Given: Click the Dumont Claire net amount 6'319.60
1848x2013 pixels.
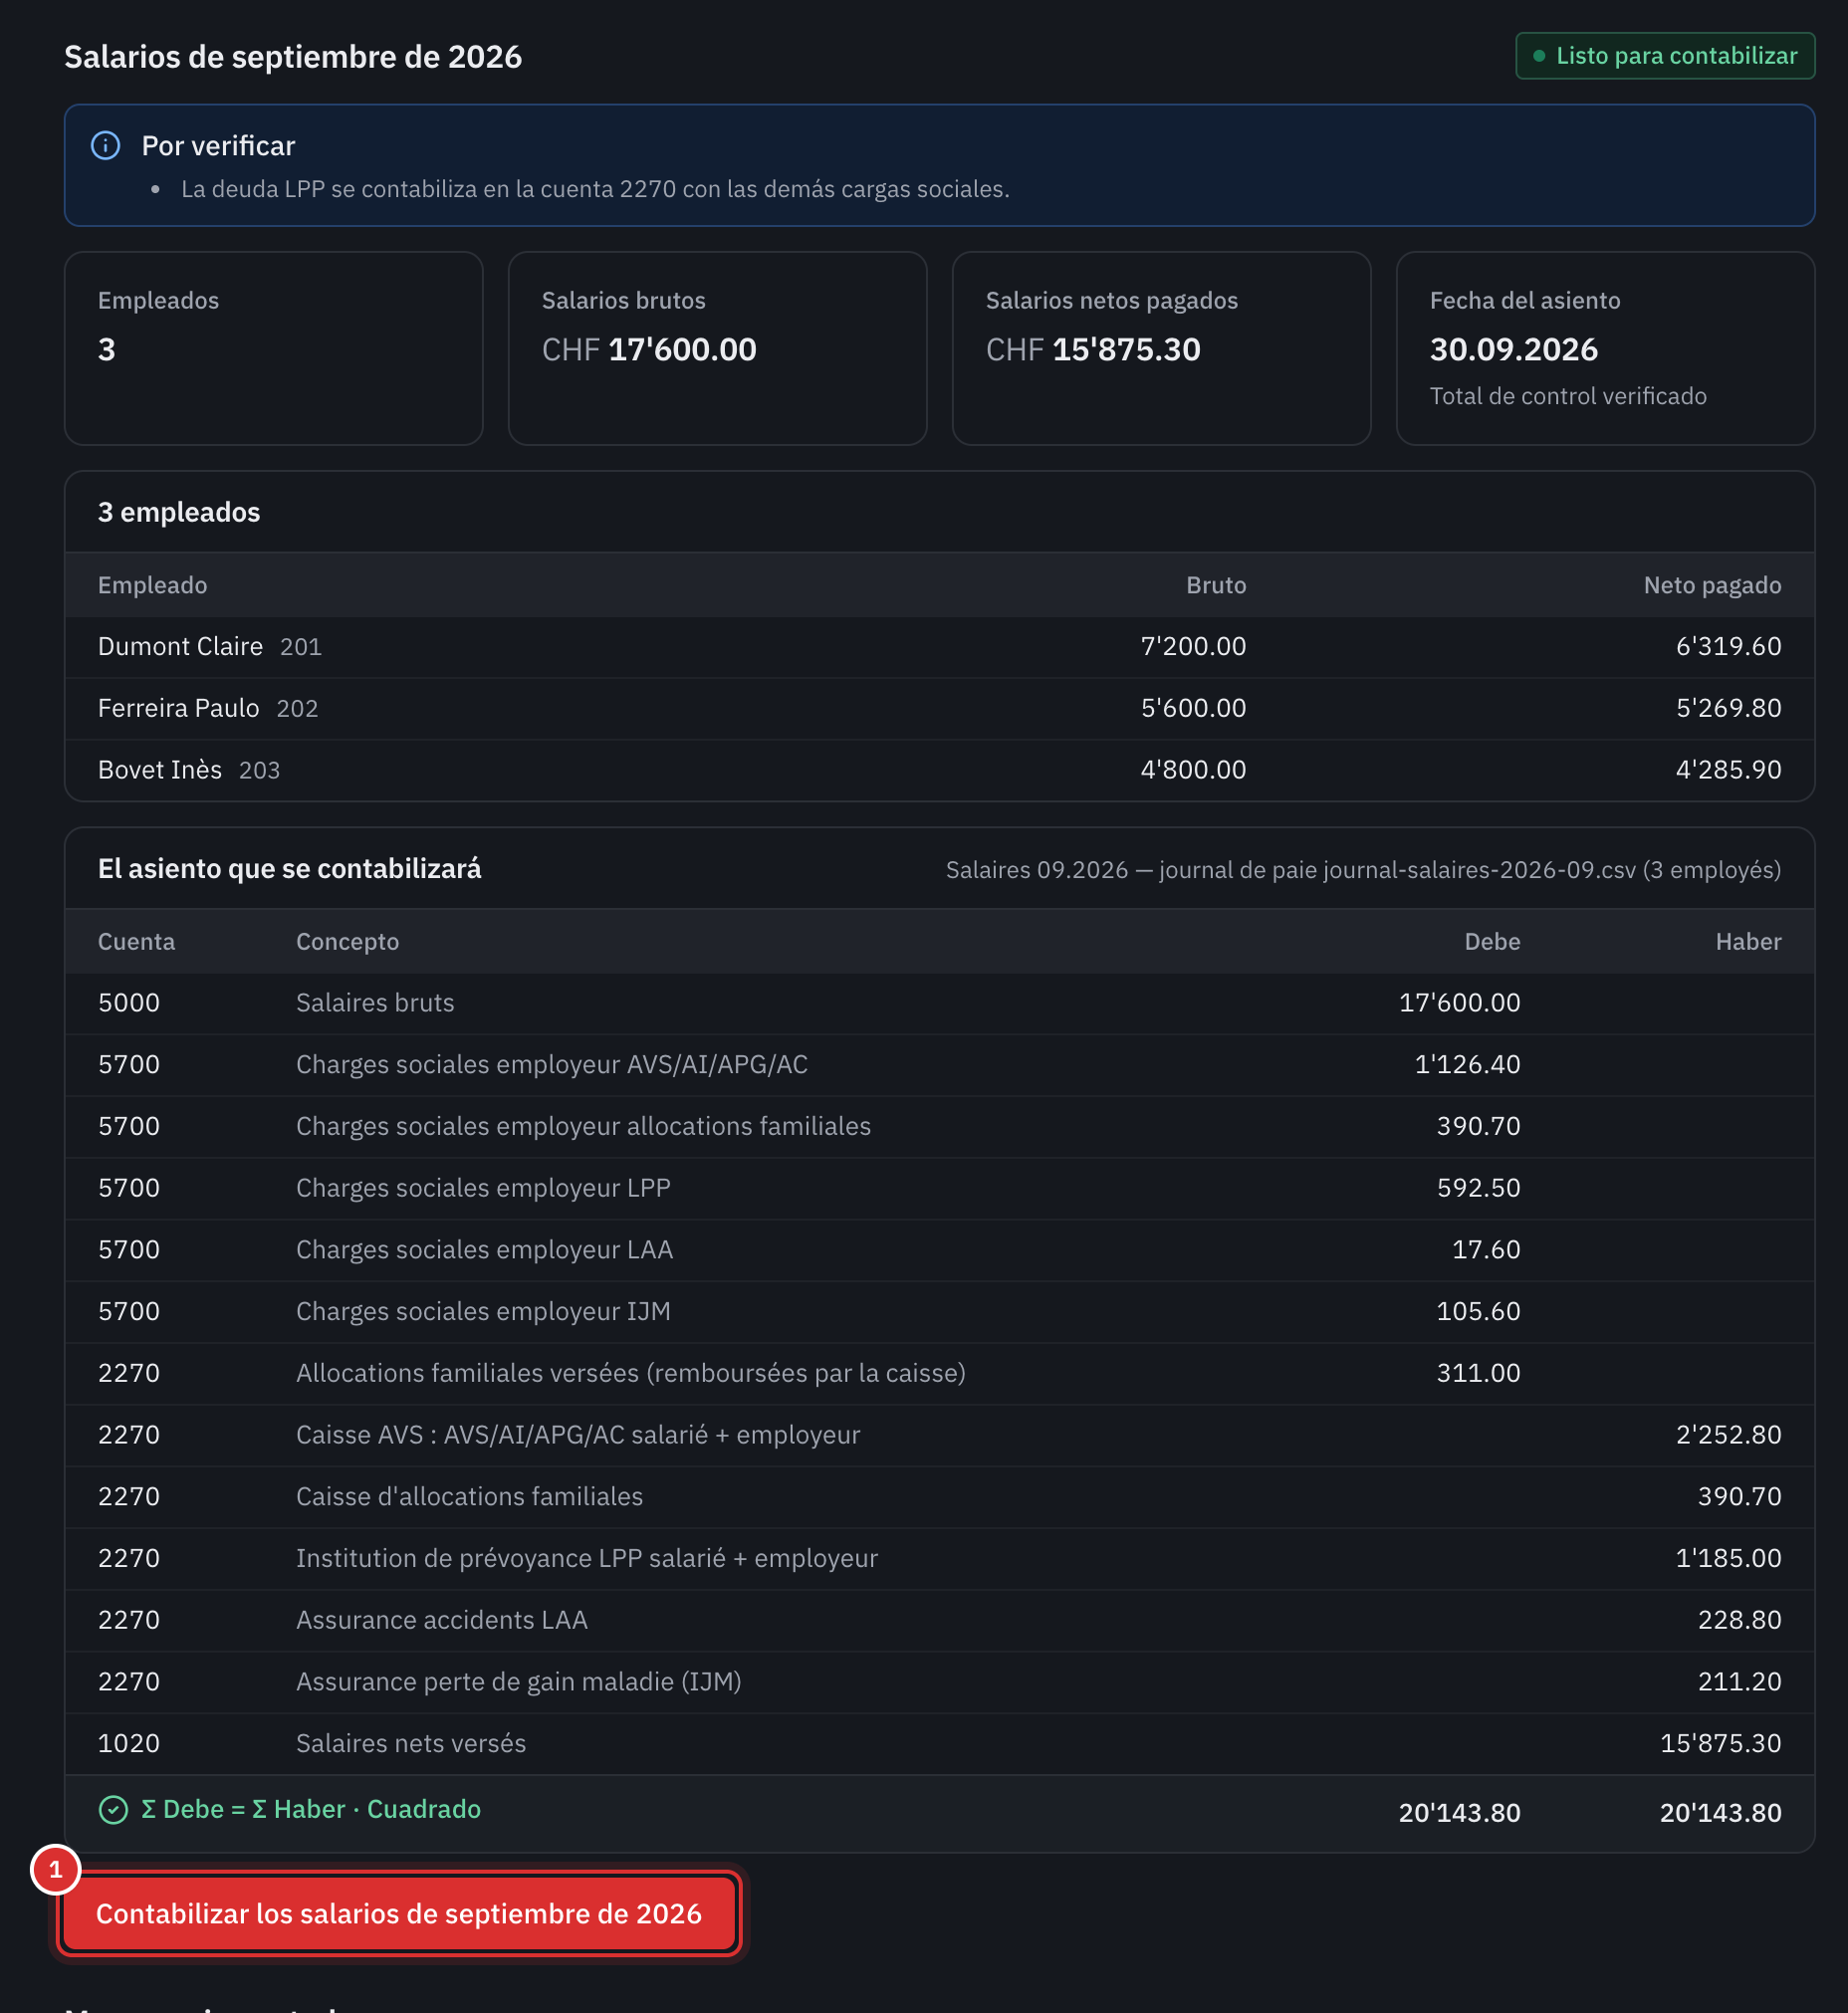Looking at the screenshot, I should coord(1728,647).
